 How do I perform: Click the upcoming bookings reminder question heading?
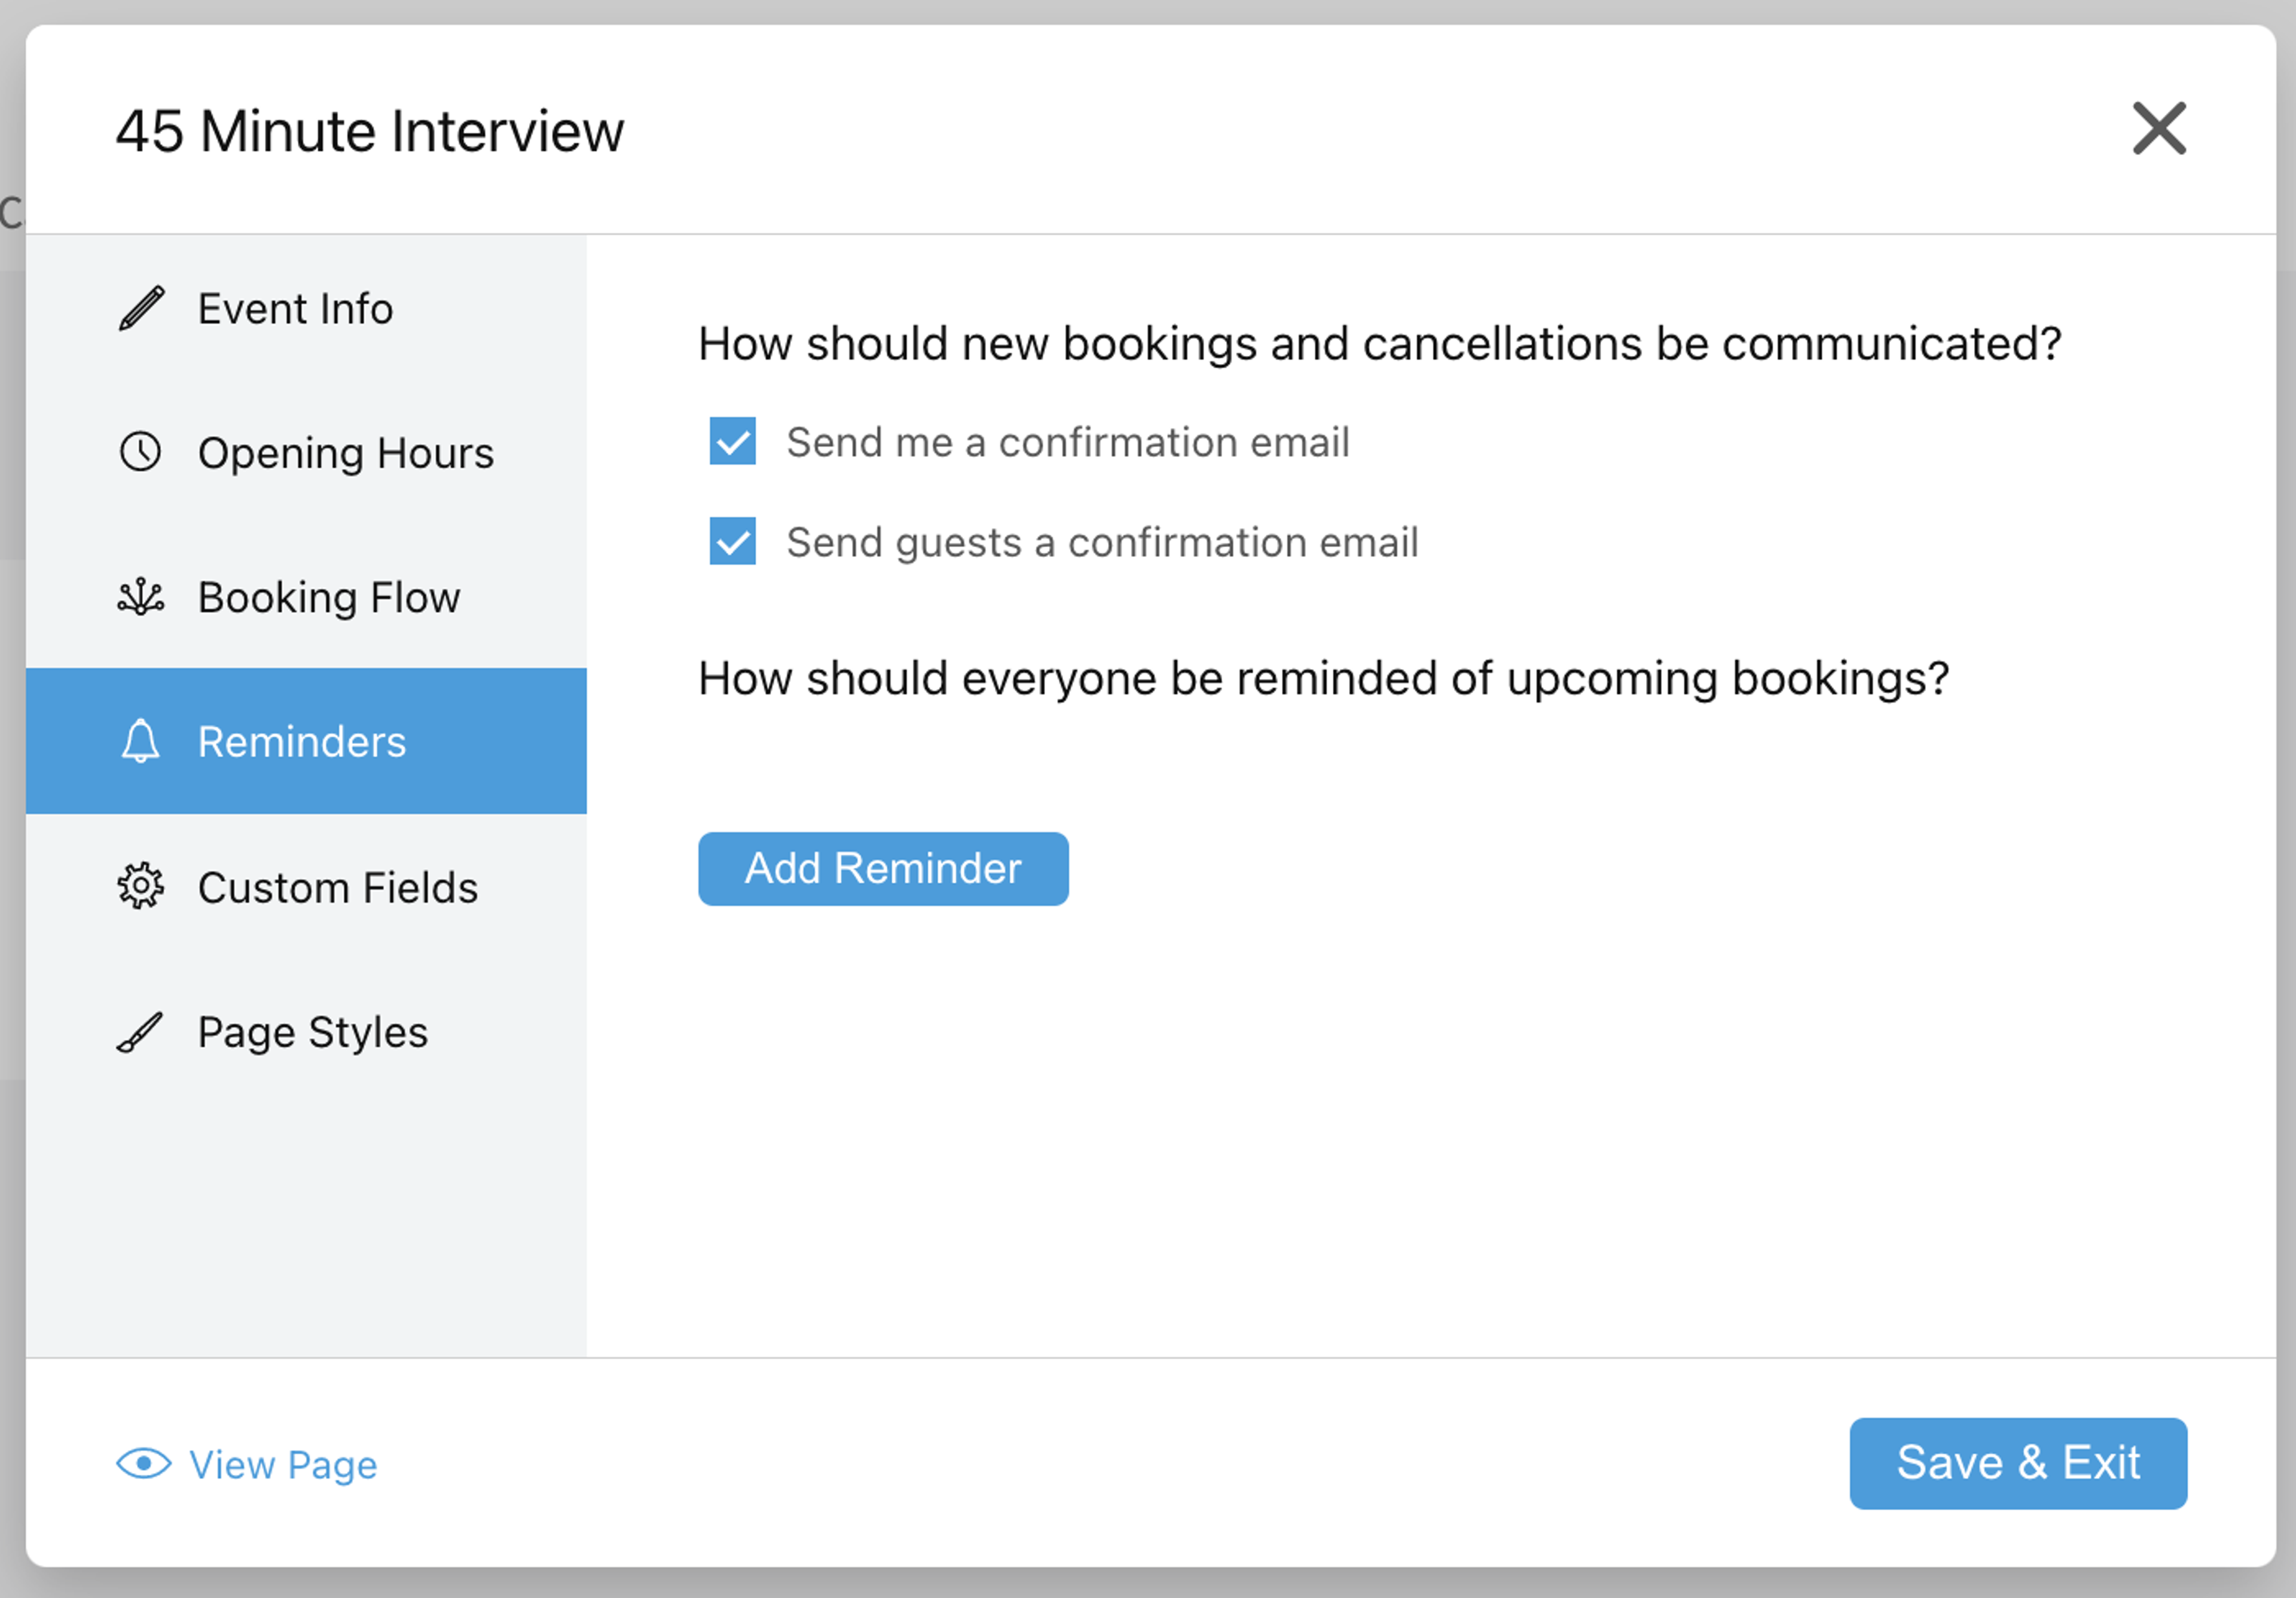click(1323, 679)
